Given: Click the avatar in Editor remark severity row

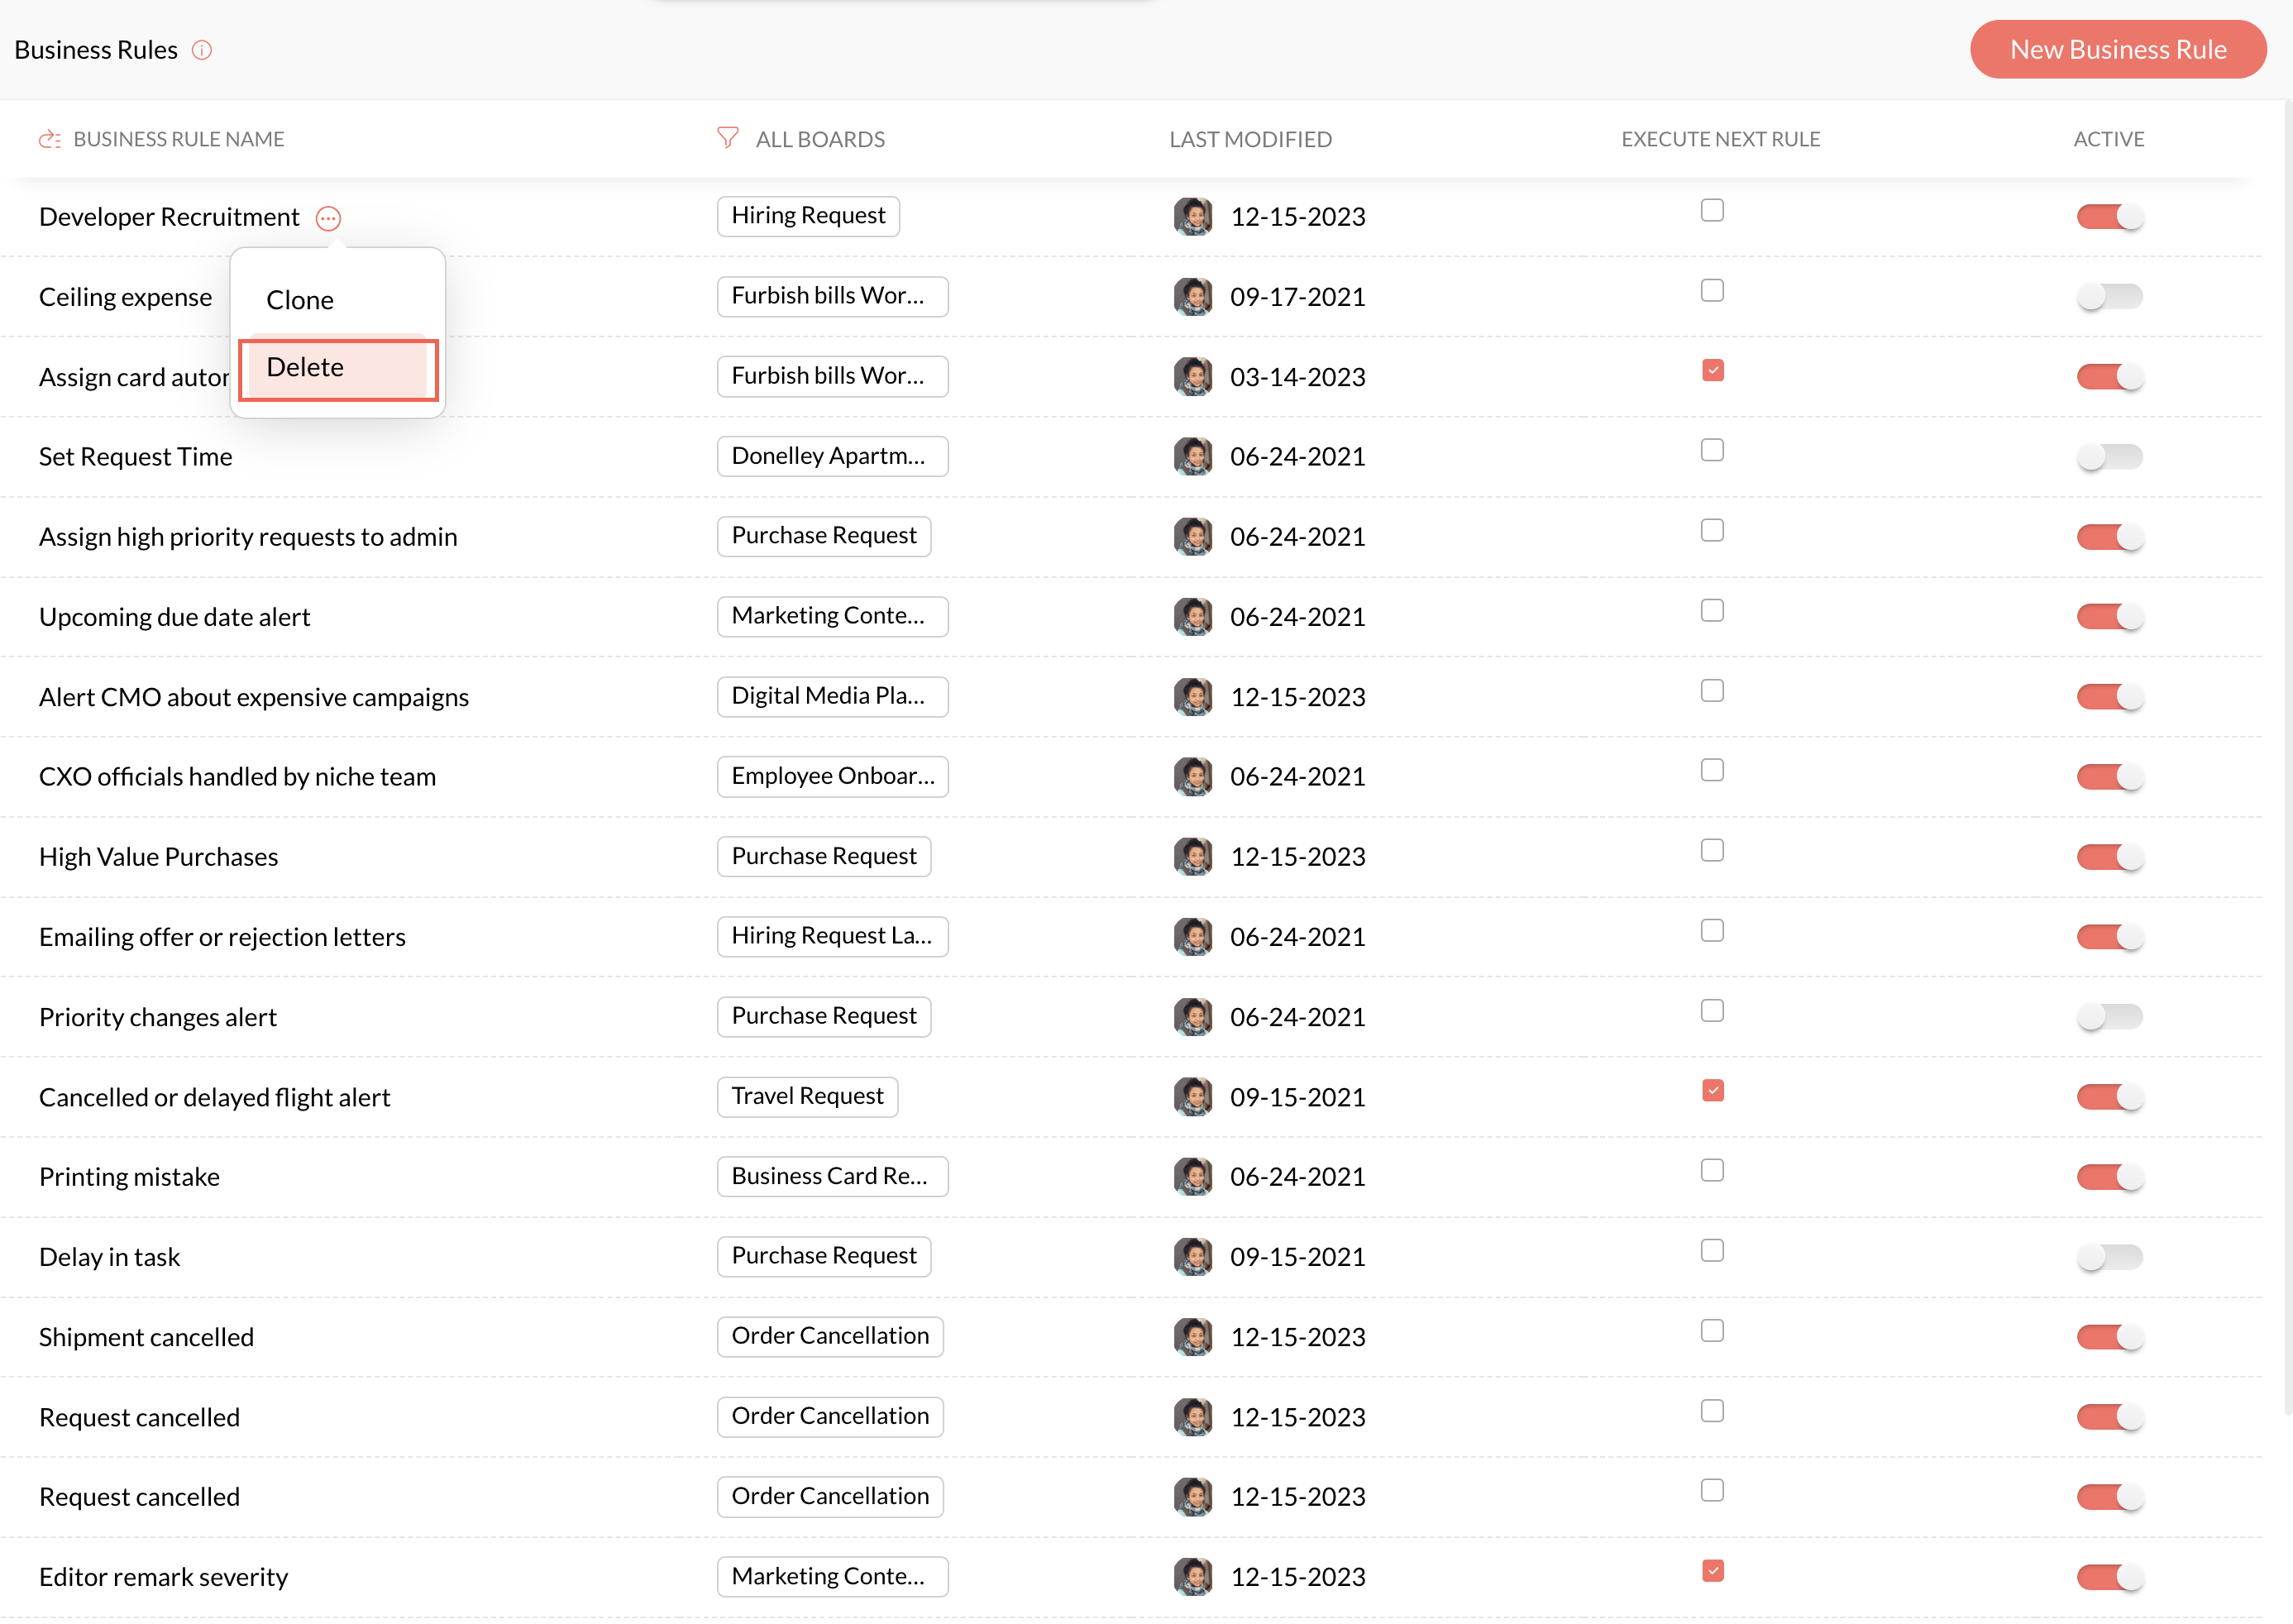Looking at the screenshot, I should [1192, 1576].
